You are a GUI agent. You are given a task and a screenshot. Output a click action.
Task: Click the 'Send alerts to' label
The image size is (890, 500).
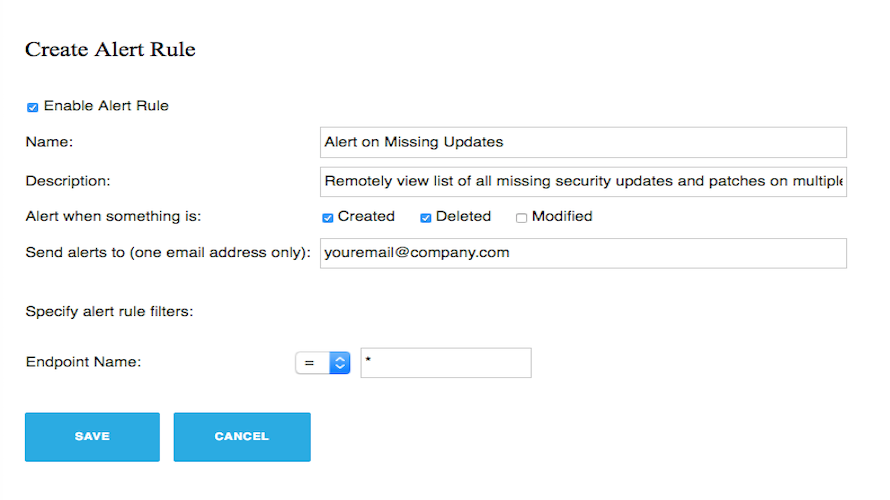[x=169, y=253]
